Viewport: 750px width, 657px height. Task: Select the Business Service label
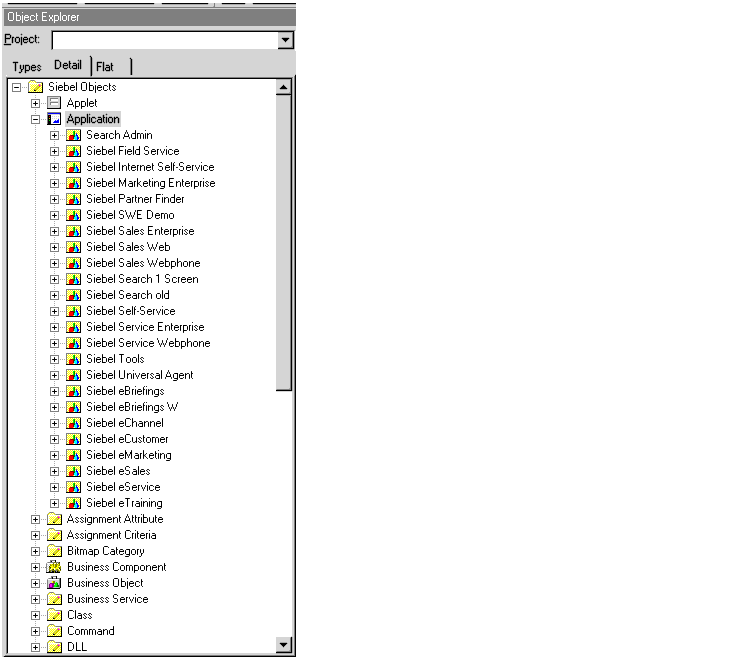pos(108,599)
